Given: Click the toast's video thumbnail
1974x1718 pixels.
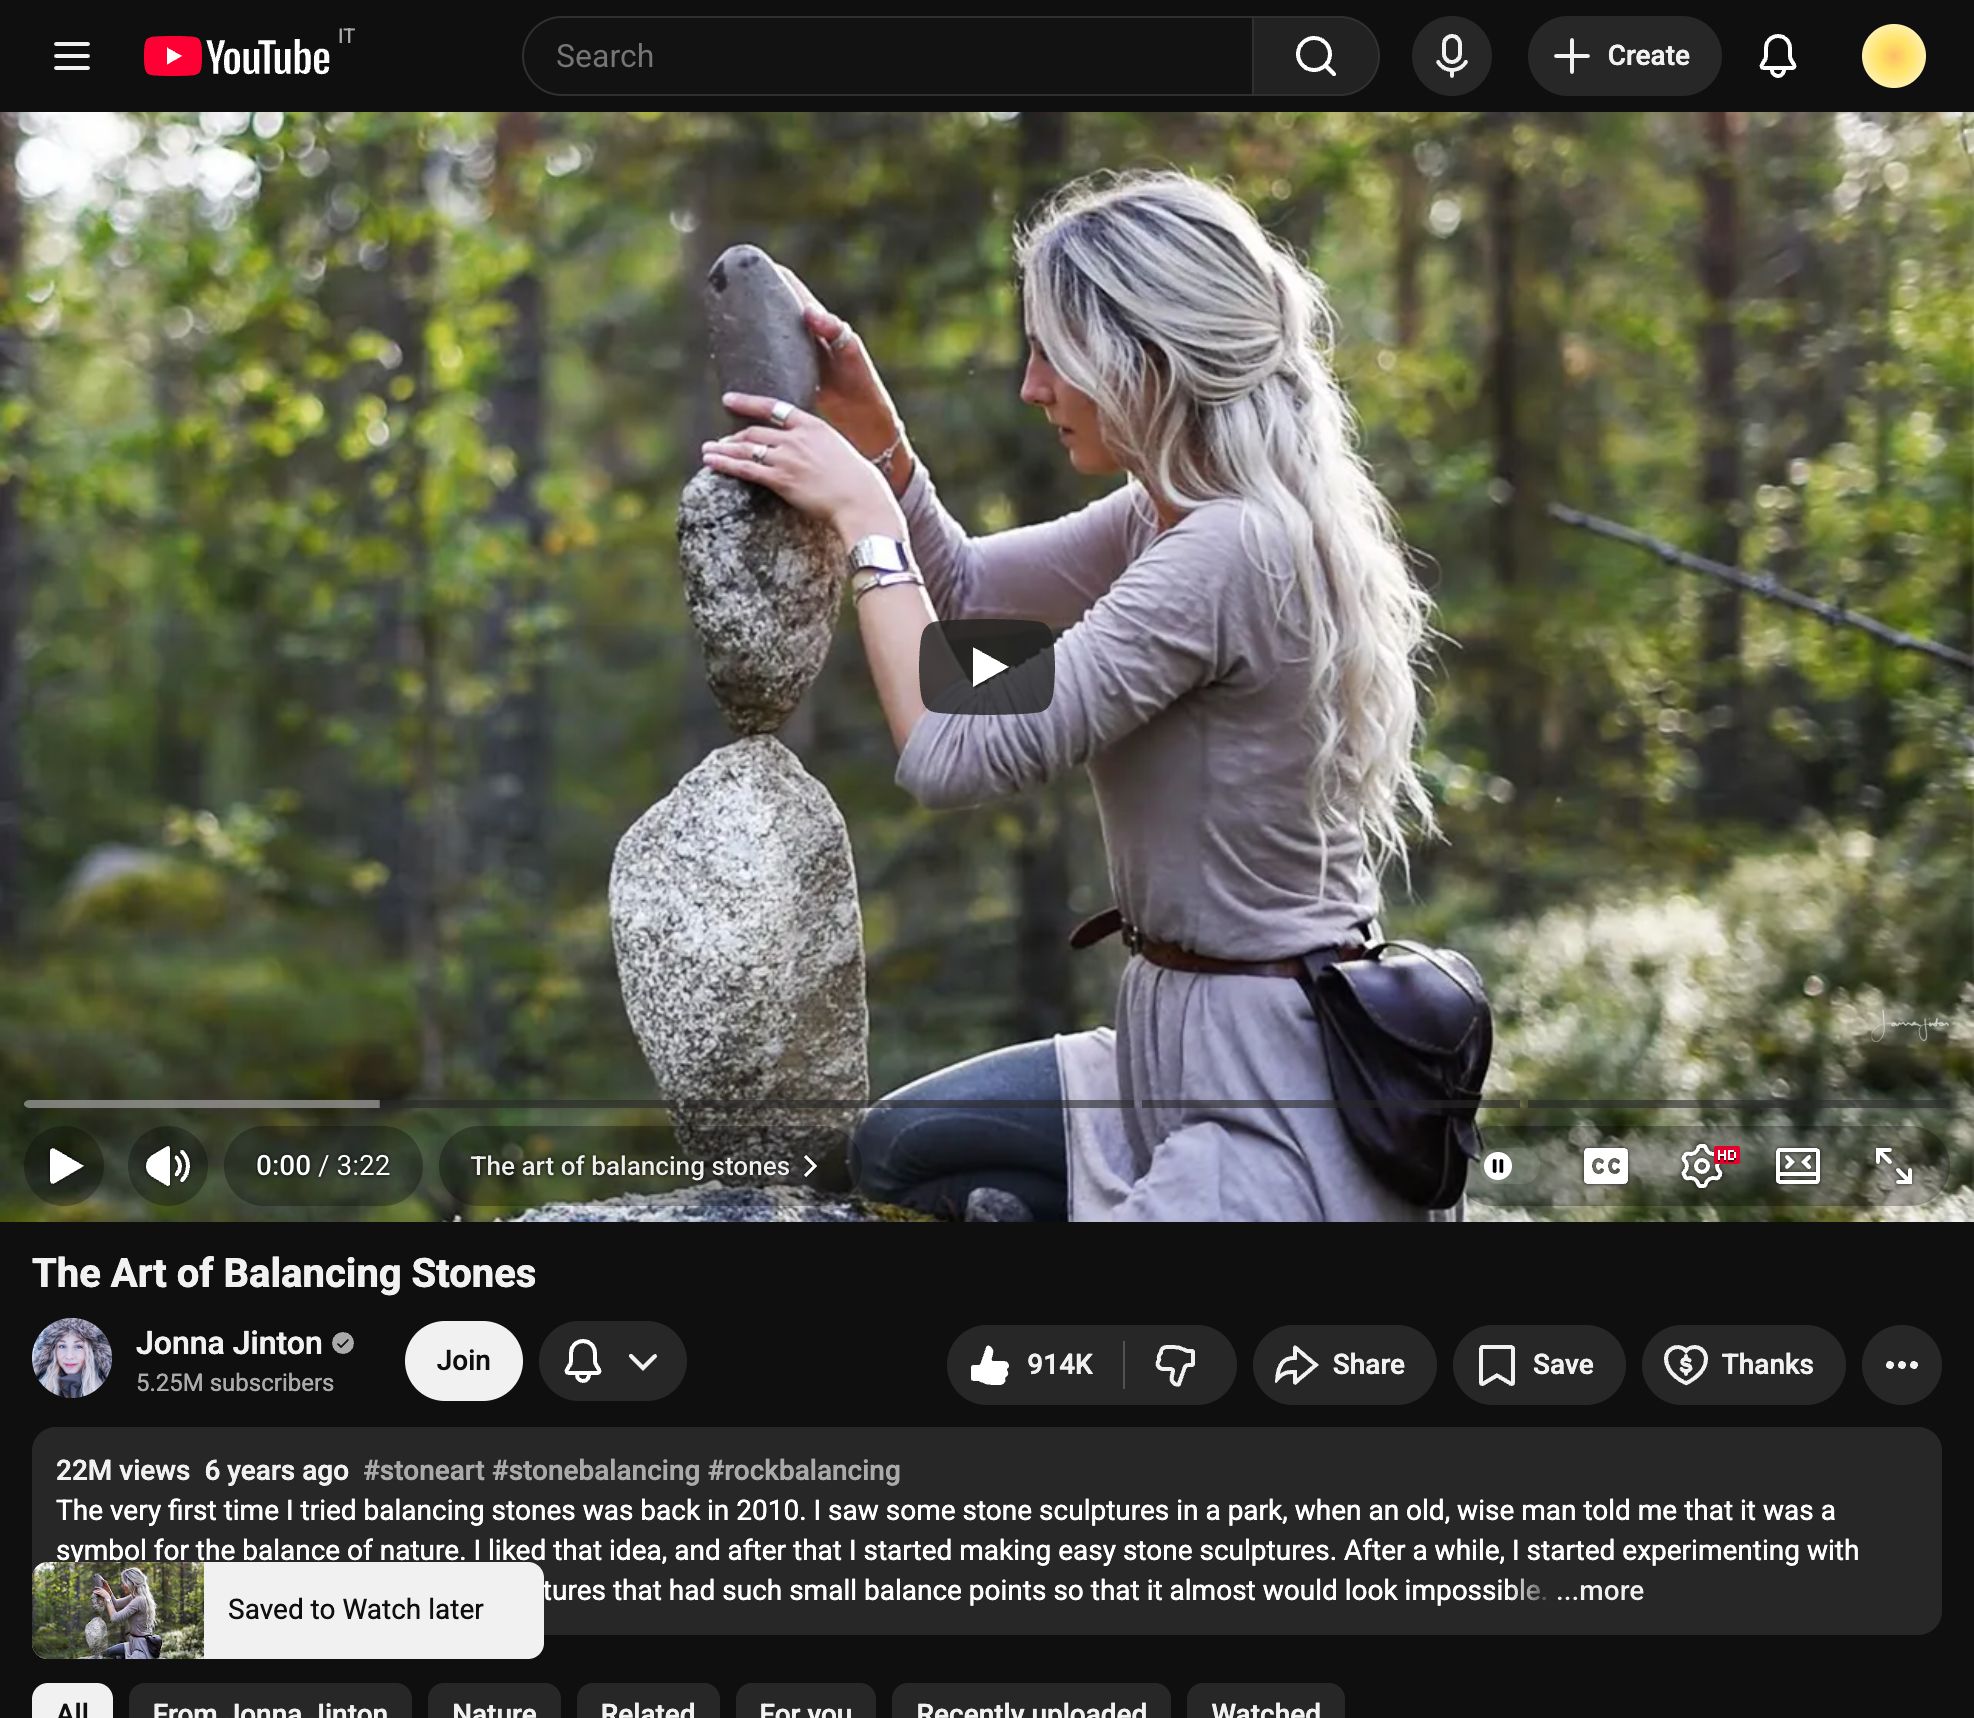Looking at the screenshot, I should pos(118,1610).
